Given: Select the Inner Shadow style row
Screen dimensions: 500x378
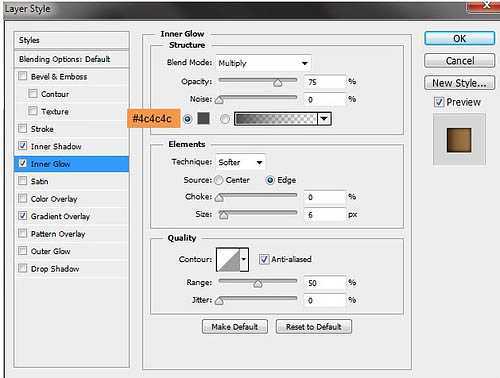Looking at the screenshot, I should coord(72,146).
